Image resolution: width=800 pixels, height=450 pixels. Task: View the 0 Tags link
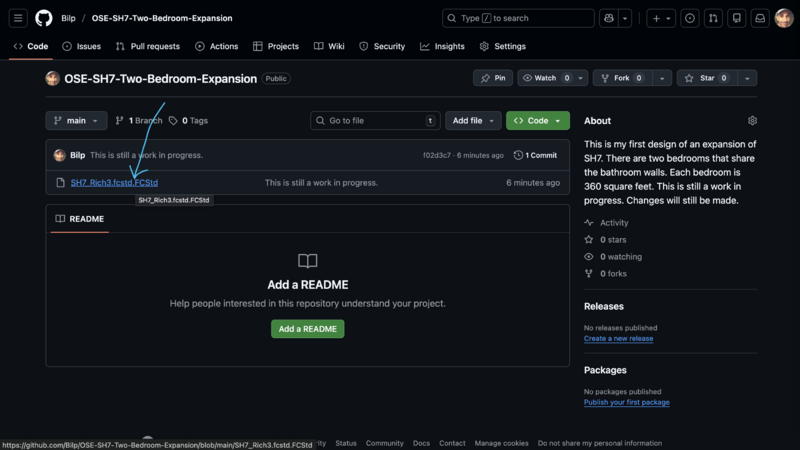(188, 120)
